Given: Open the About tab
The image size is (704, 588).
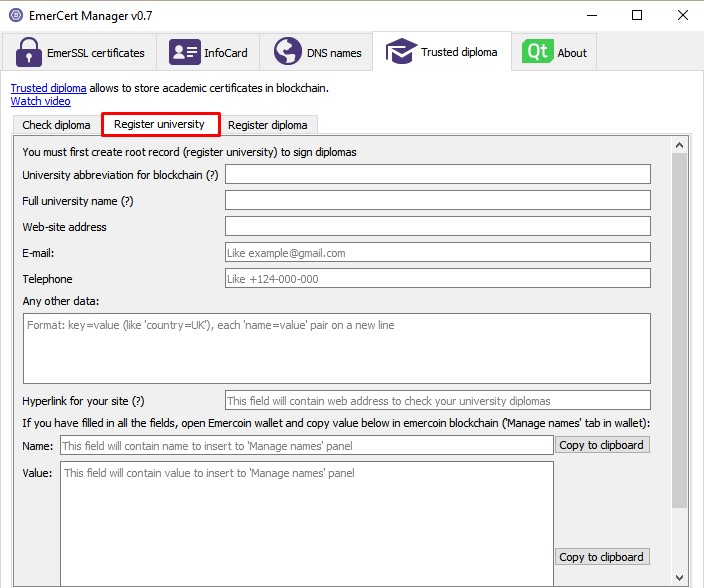Looking at the screenshot, I should coord(554,52).
